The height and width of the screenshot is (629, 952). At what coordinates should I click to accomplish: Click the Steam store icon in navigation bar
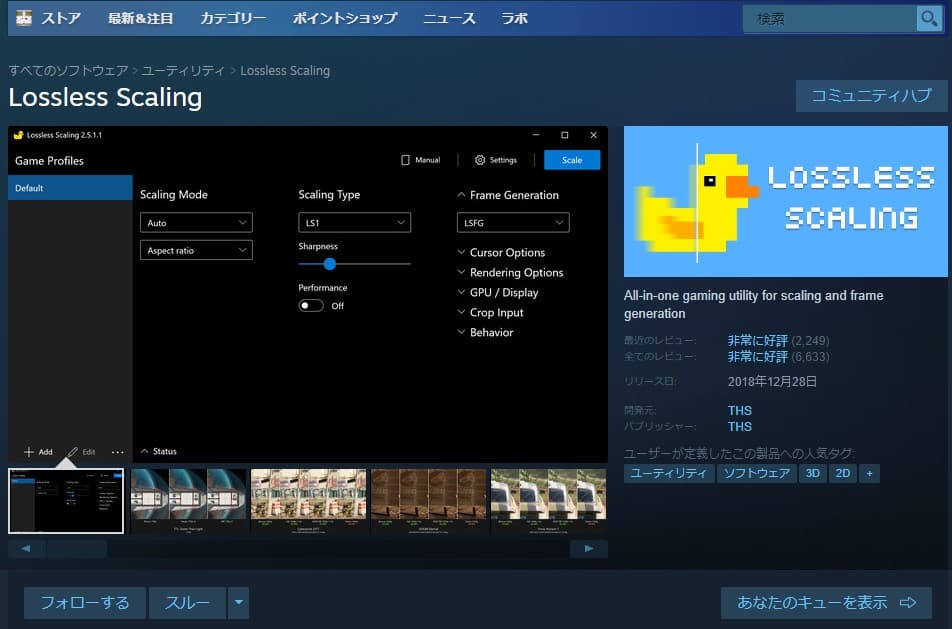[24, 18]
